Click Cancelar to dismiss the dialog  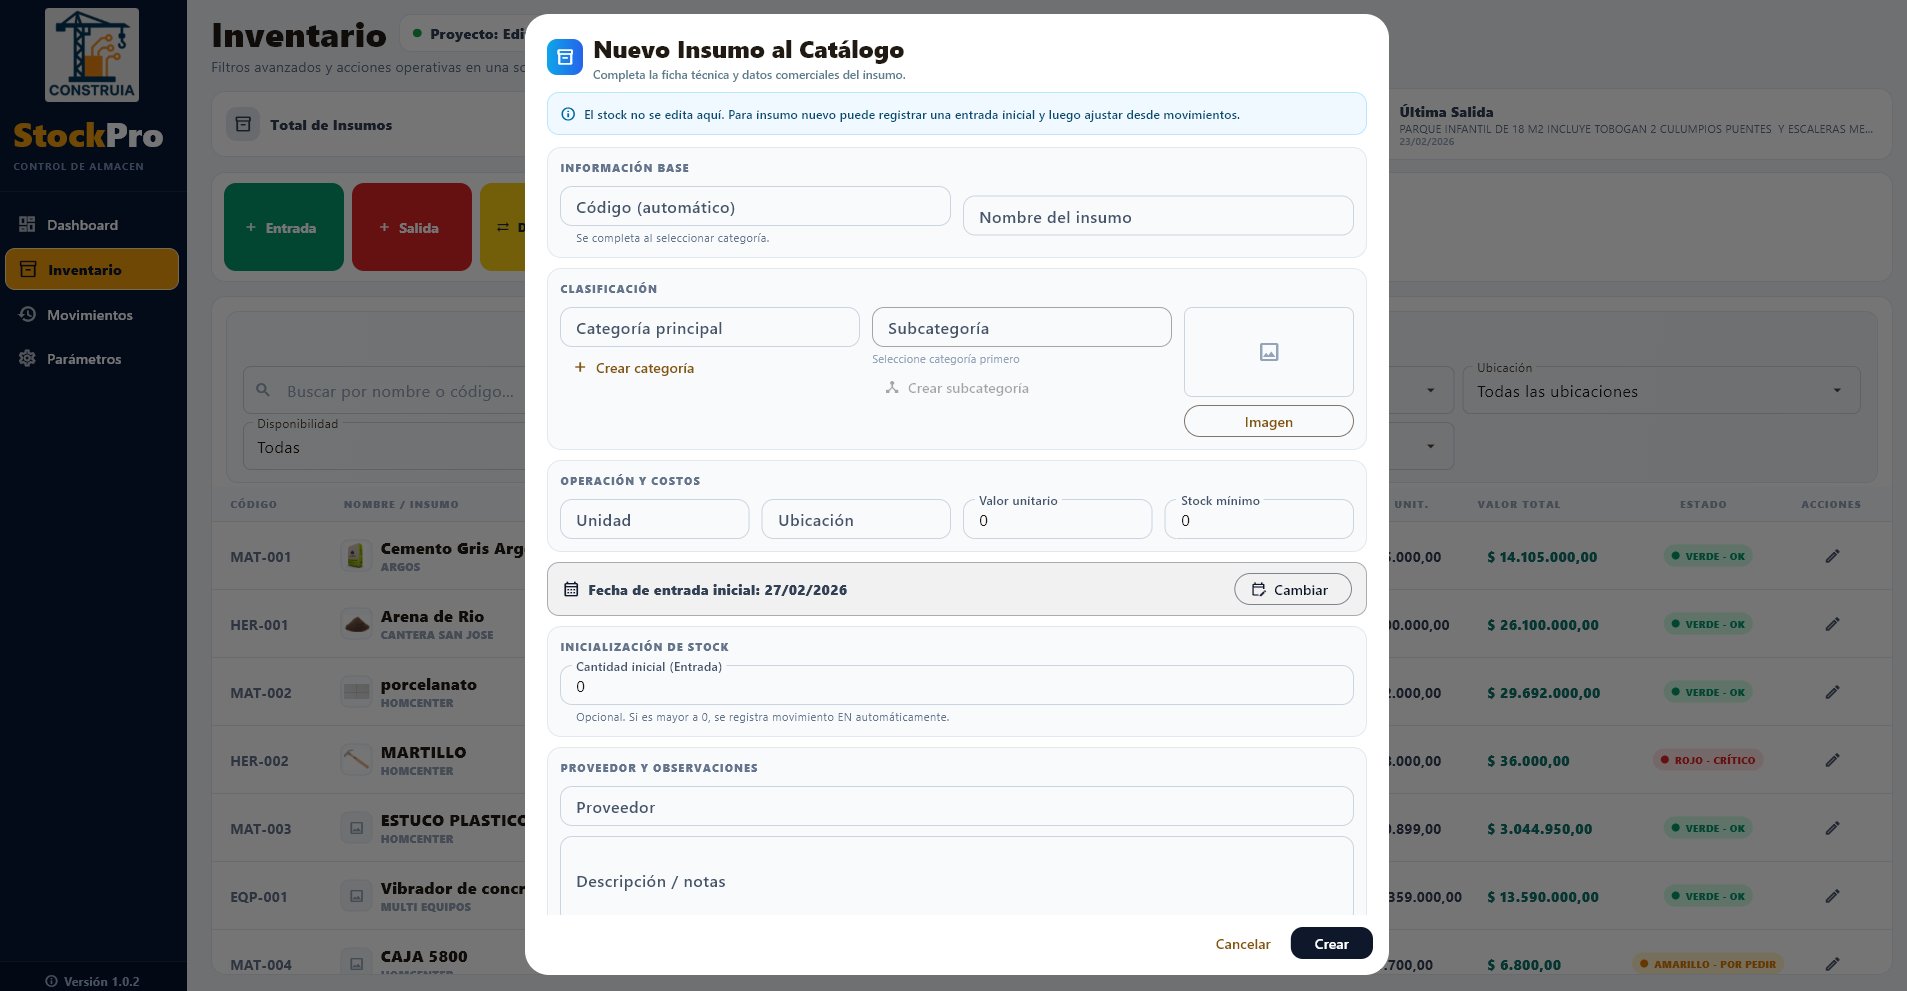tap(1242, 944)
